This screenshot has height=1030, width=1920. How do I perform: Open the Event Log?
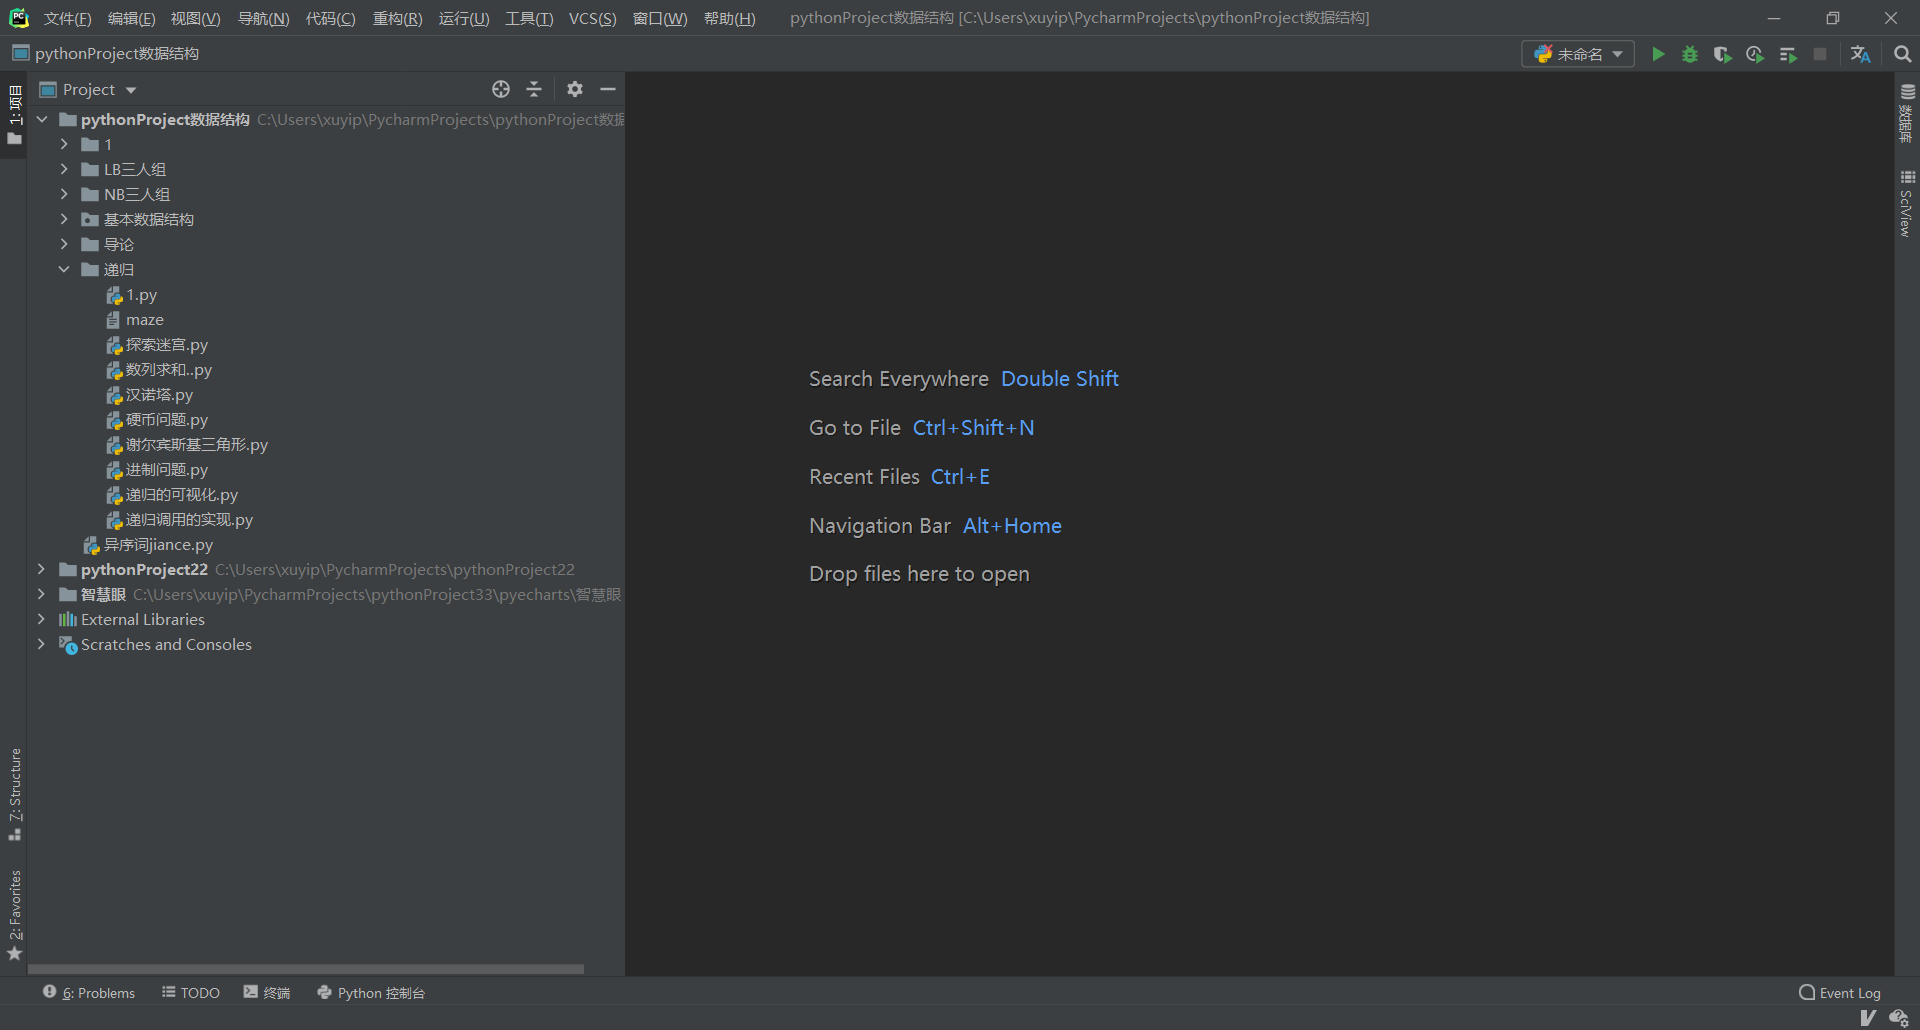pyautogui.click(x=1840, y=992)
